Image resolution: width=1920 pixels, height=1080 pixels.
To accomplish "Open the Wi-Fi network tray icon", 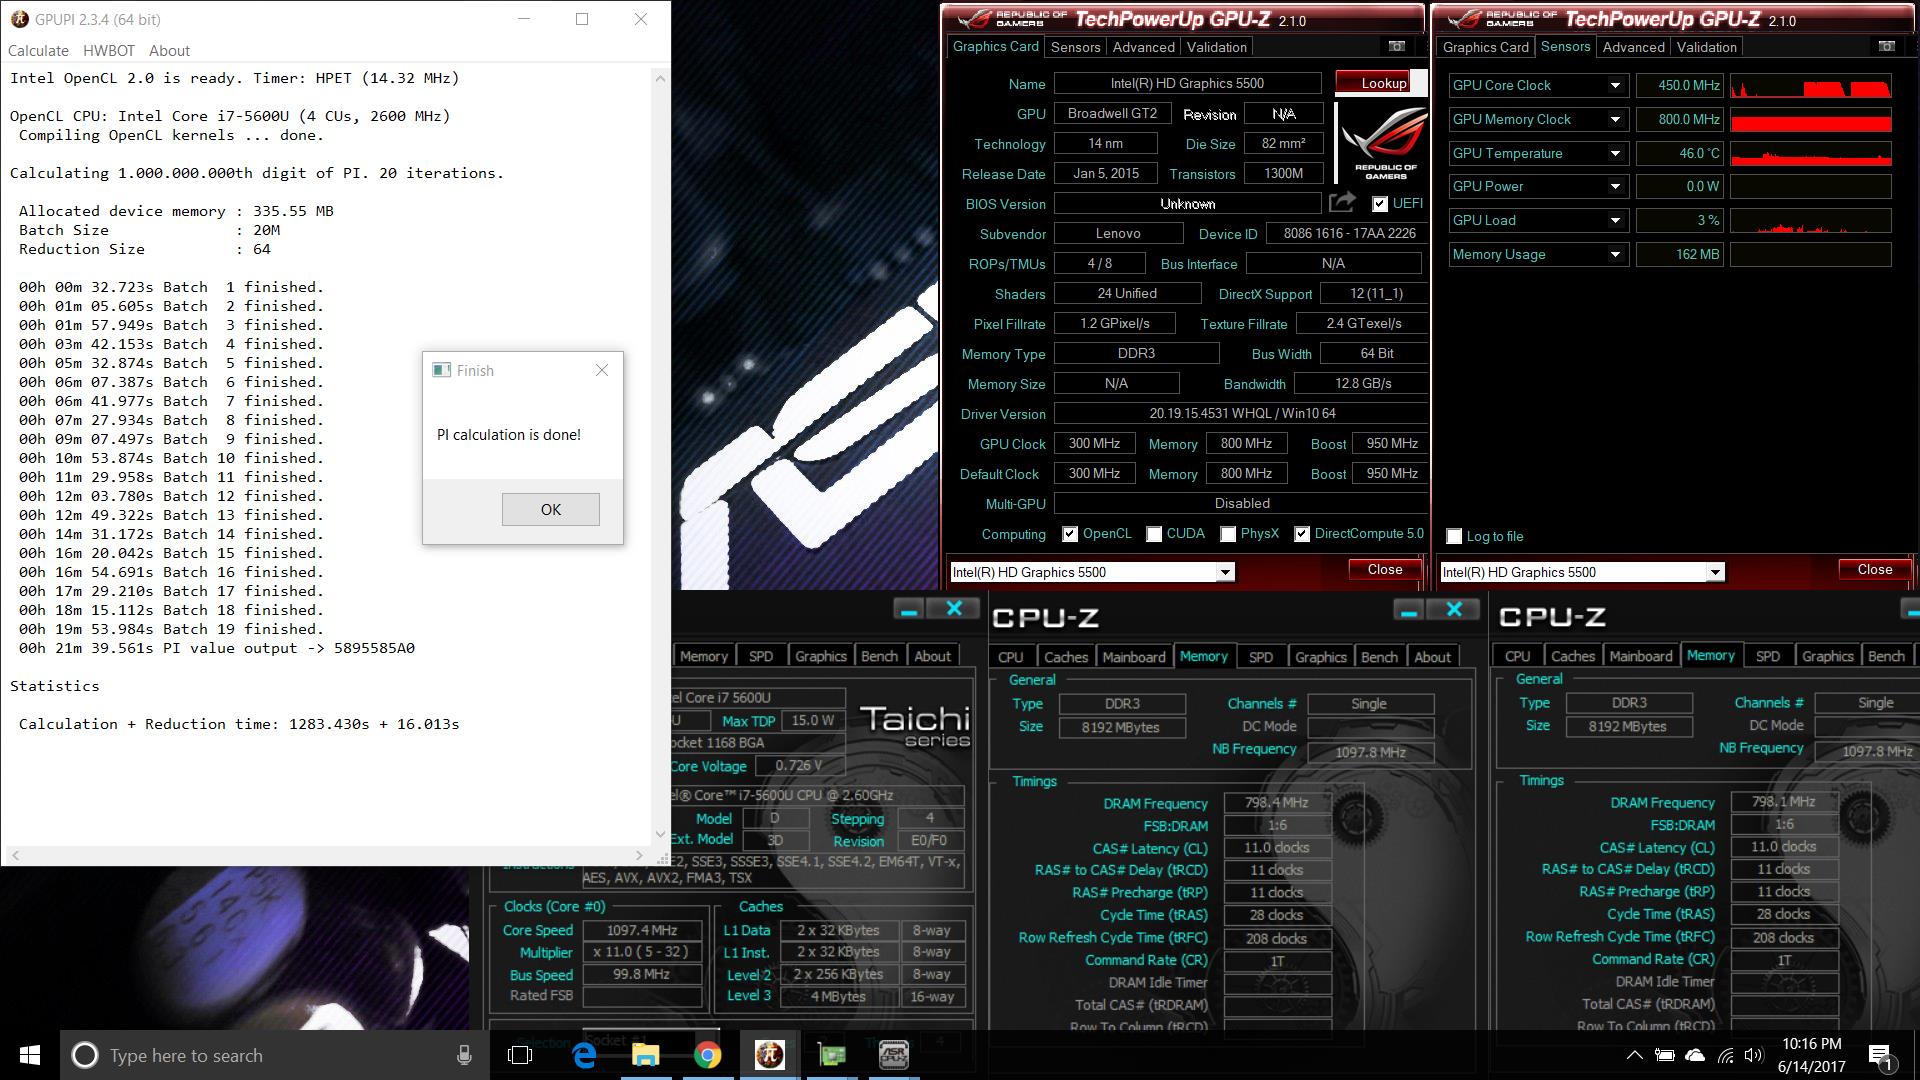I will coord(1726,1055).
